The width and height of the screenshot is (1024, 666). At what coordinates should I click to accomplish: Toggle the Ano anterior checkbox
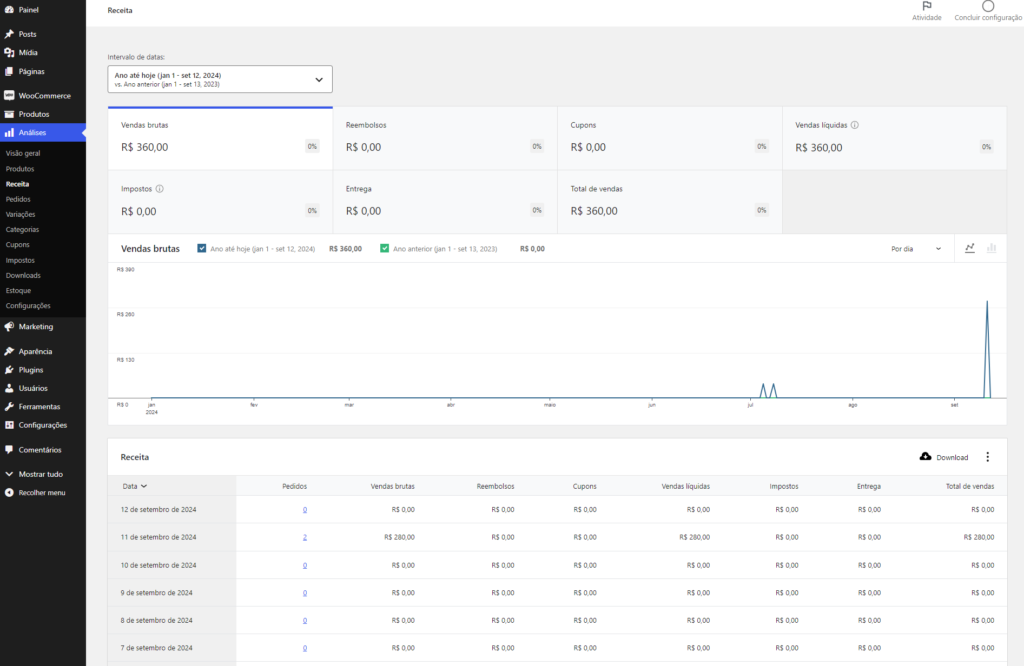point(385,248)
